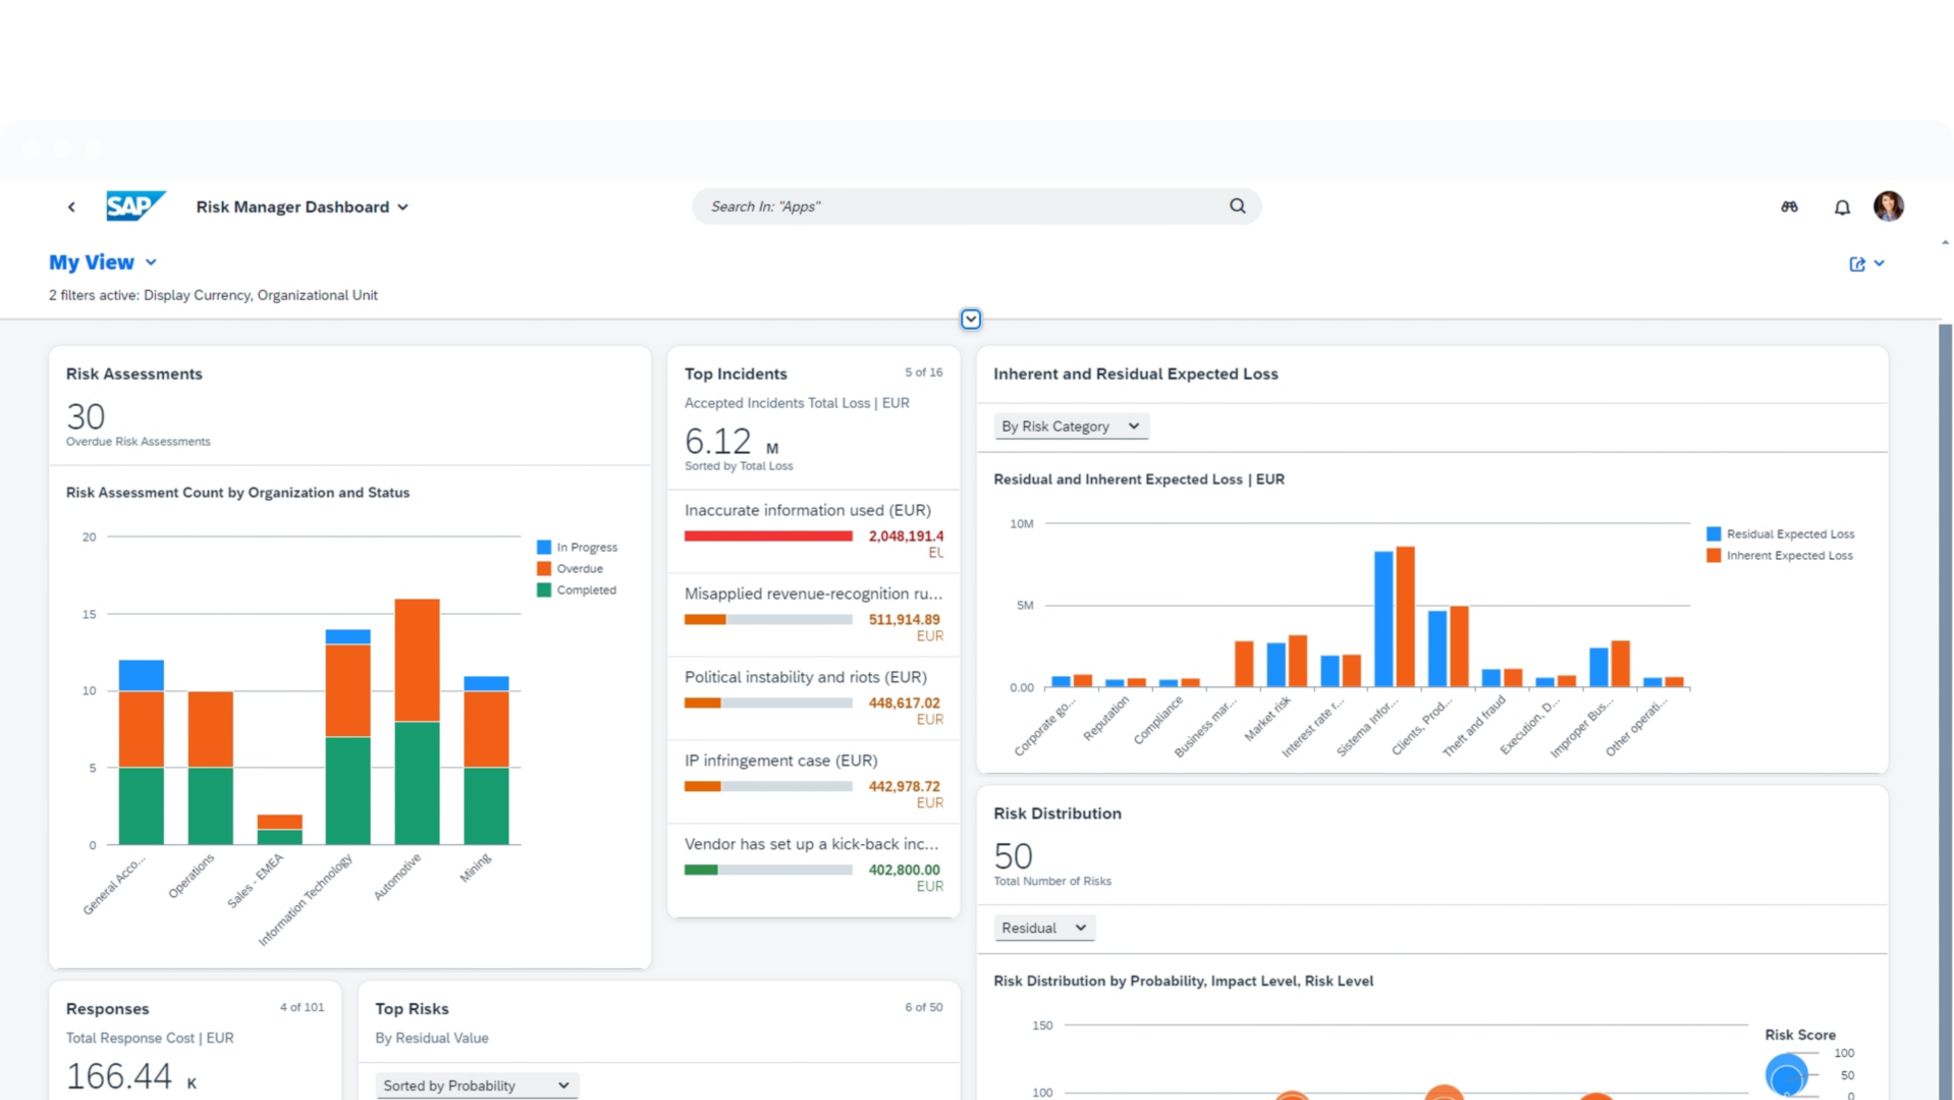1954x1100 pixels.
Task: Open the By Risk Category dropdown
Action: [x=1070, y=426]
